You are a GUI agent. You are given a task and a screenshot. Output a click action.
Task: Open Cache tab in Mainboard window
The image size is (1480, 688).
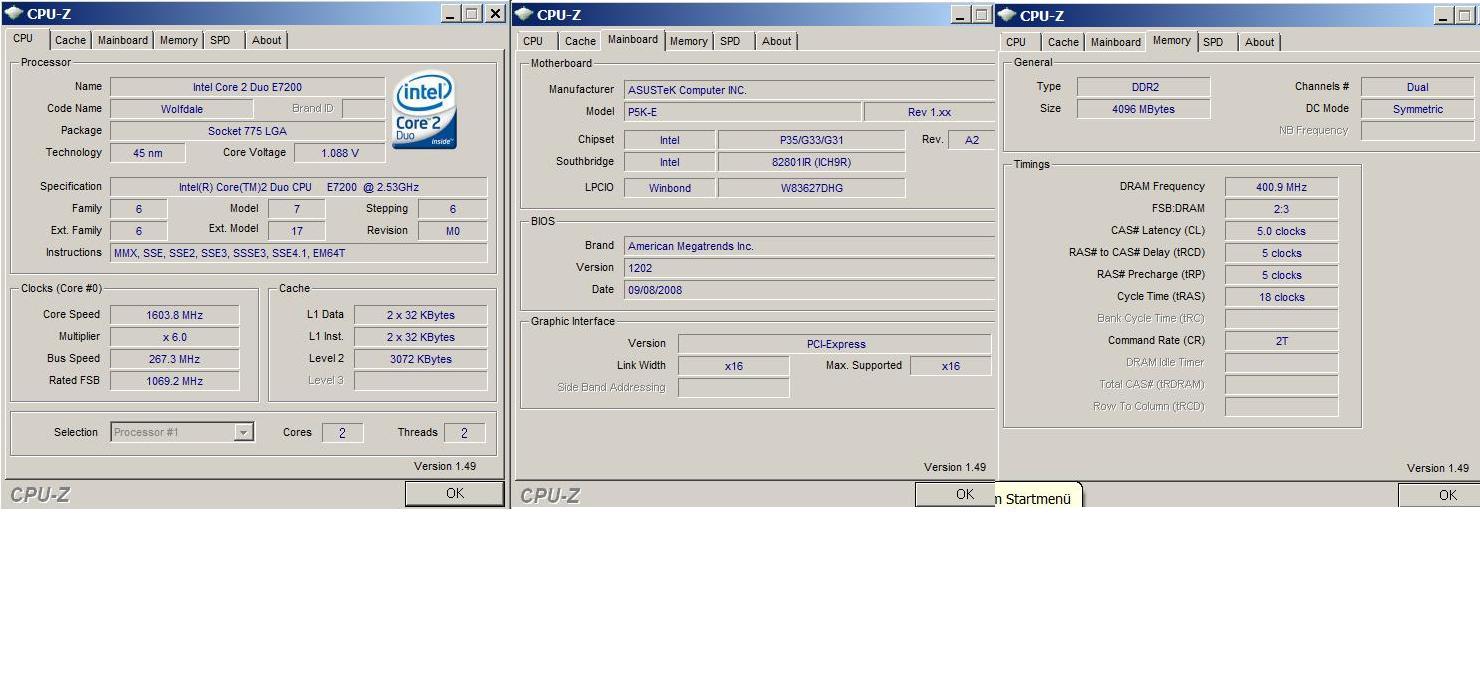(x=580, y=41)
